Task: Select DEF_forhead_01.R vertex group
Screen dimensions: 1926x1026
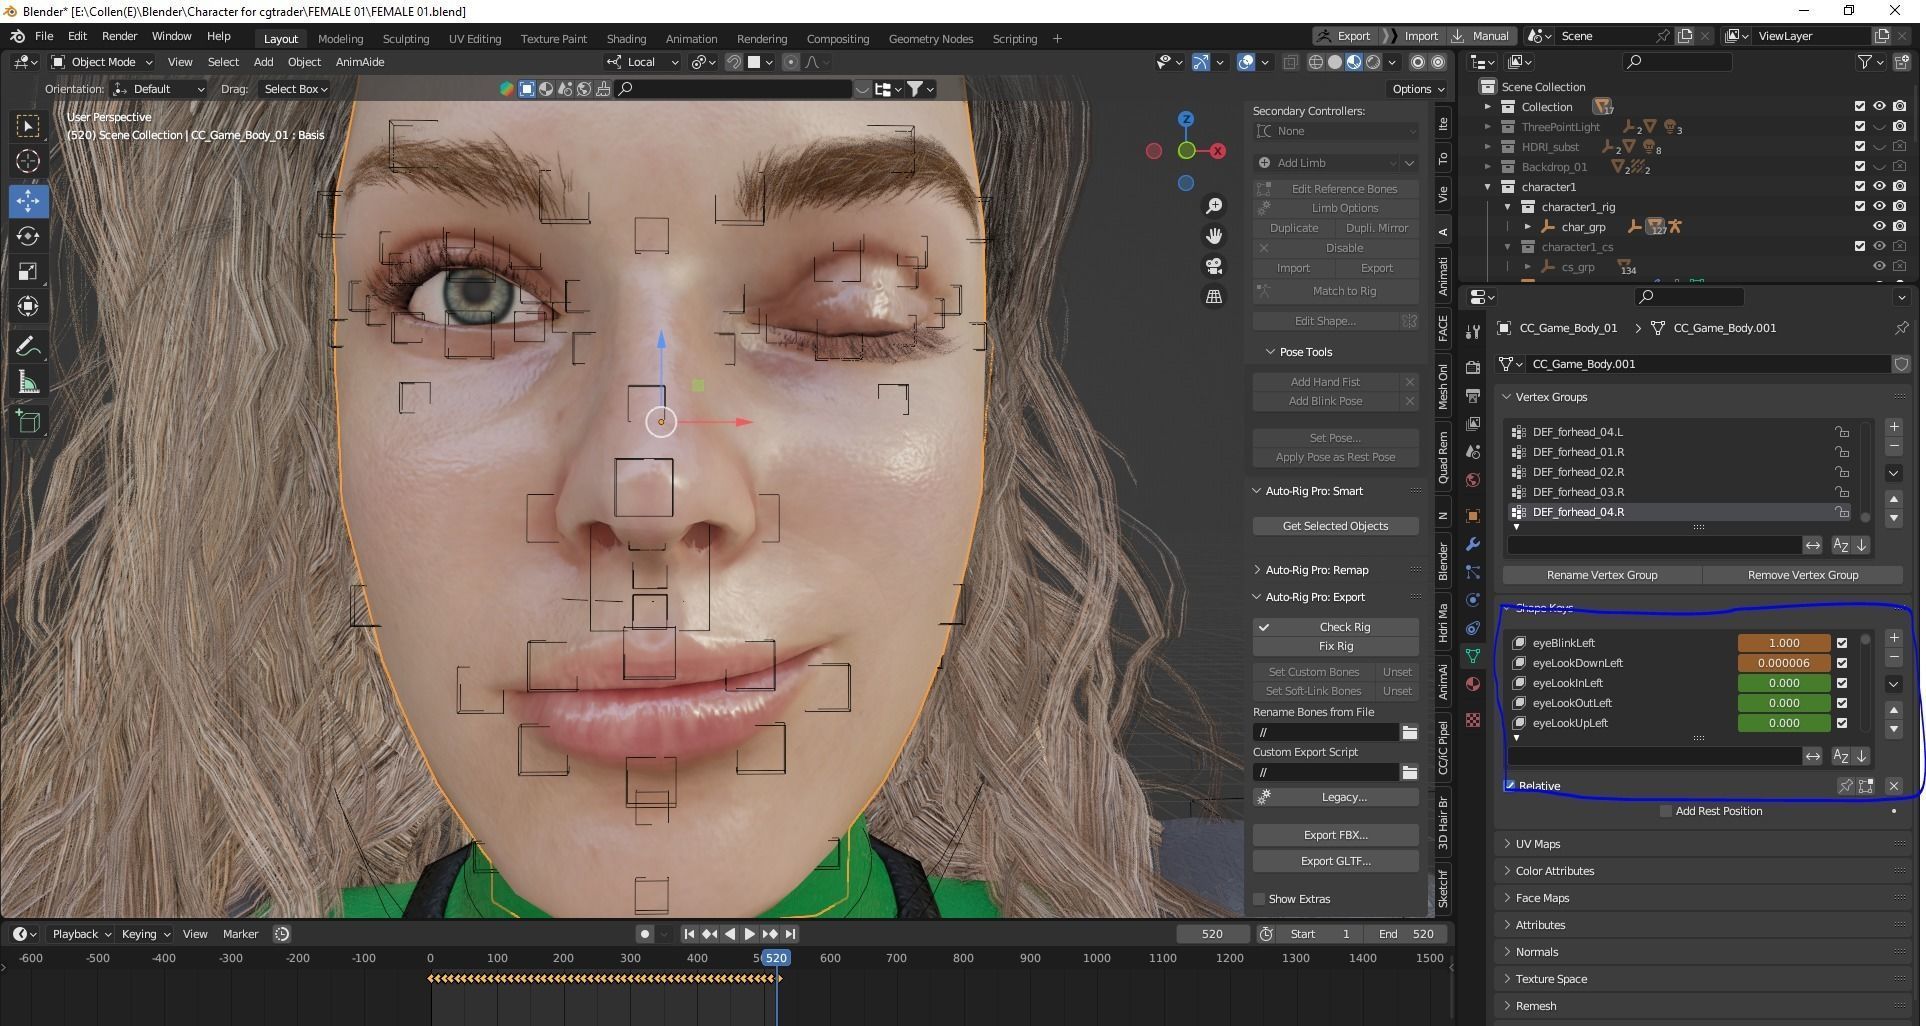Action: pos(1680,452)
